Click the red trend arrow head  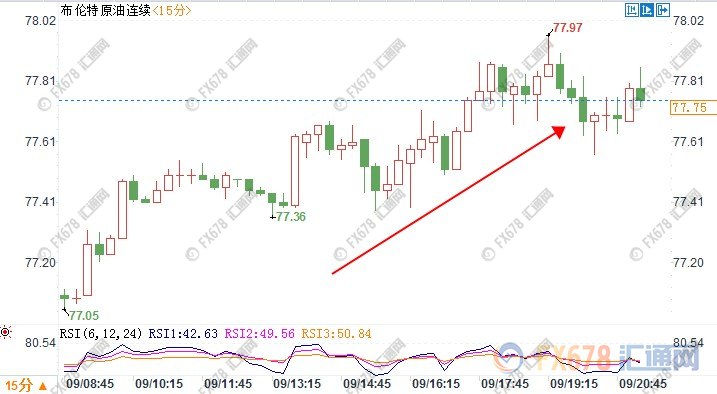coord(559,132)
